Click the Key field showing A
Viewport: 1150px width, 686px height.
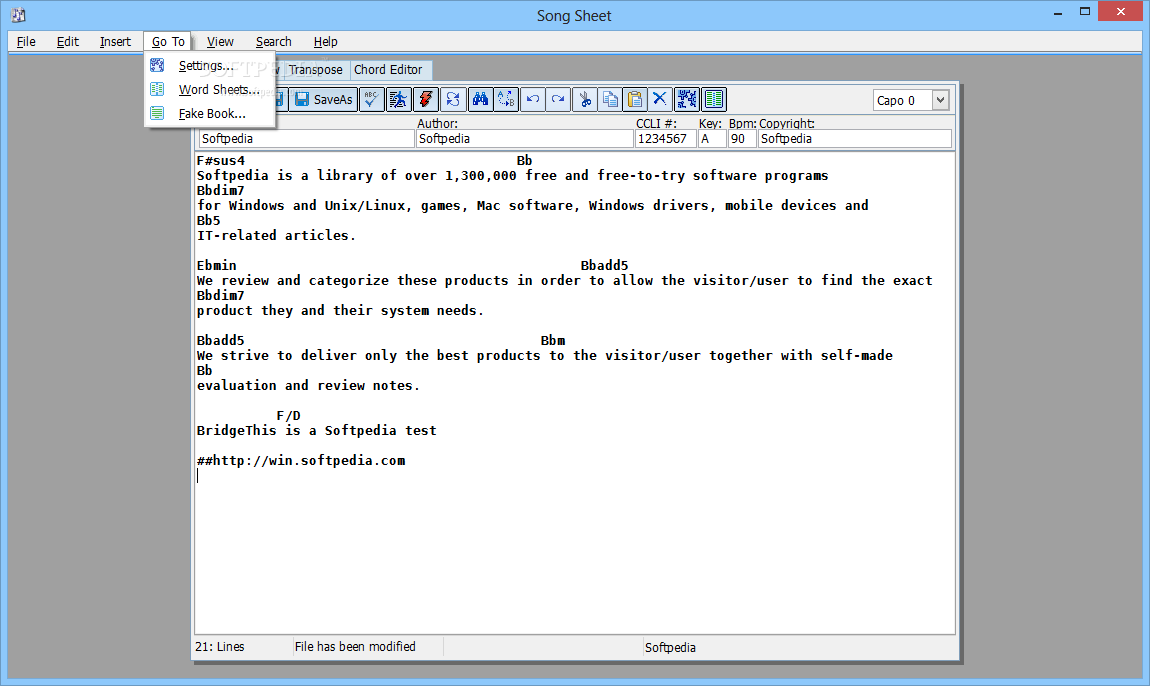click(x=712, y=139)
